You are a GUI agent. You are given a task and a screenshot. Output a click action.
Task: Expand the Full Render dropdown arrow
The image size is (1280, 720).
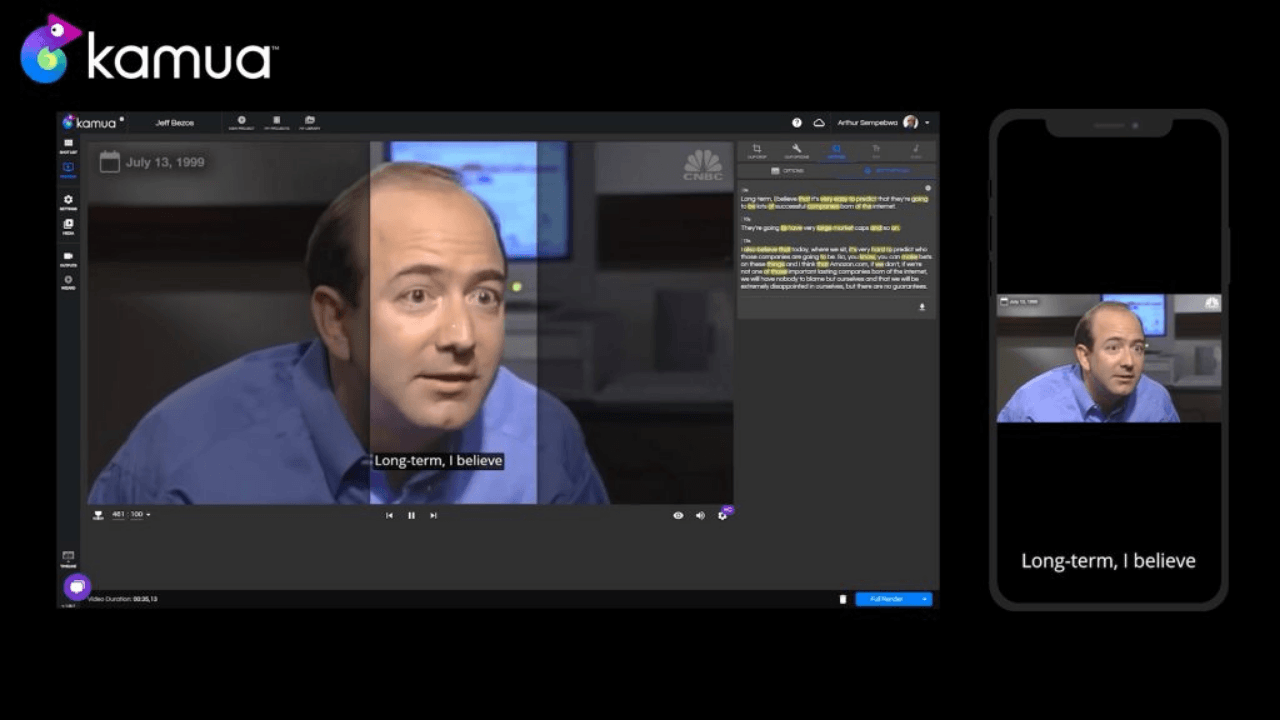tap(924, 599)
